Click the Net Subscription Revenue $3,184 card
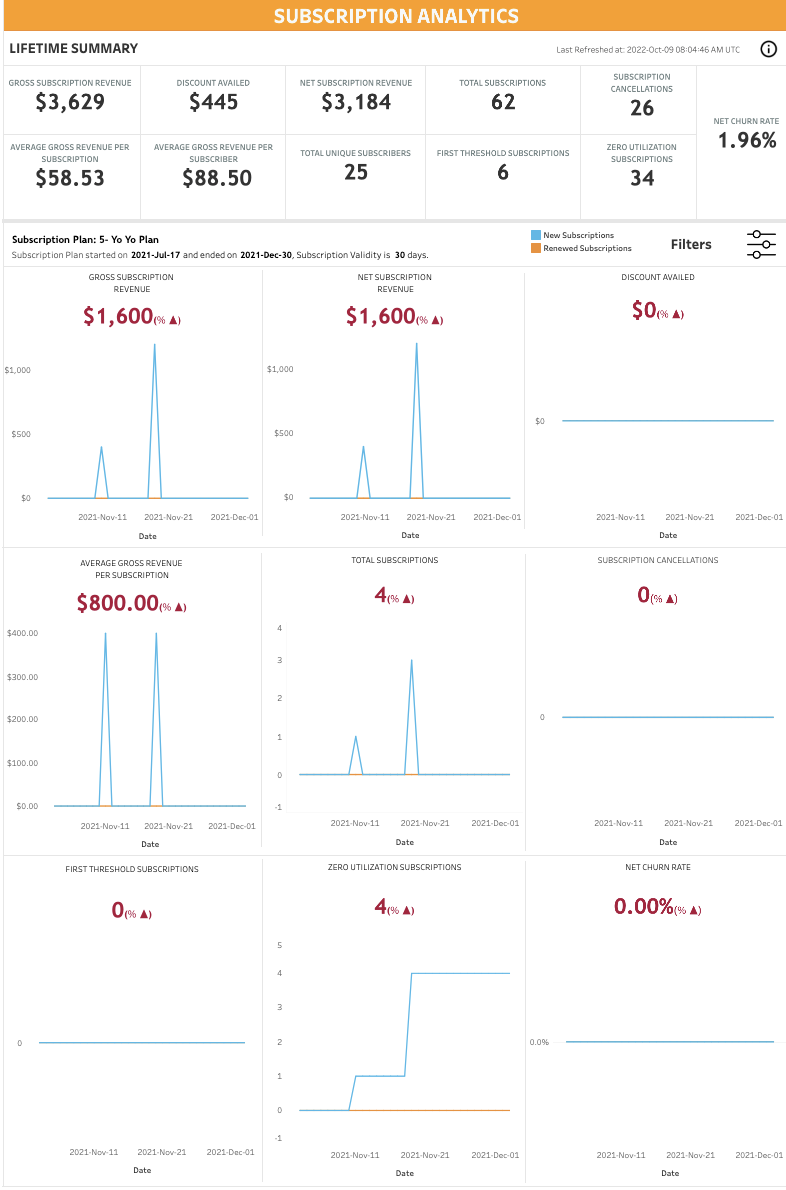 click(355, 99)
